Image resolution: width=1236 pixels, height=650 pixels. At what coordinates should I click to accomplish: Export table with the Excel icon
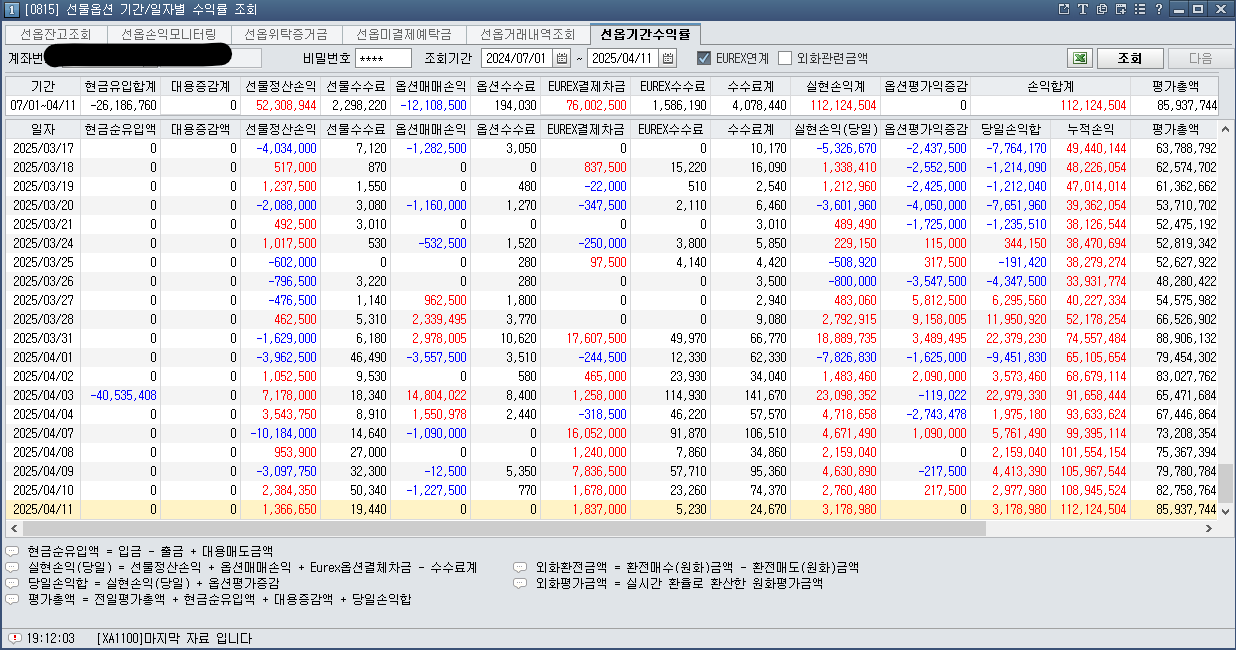[x=1078, y=58]
